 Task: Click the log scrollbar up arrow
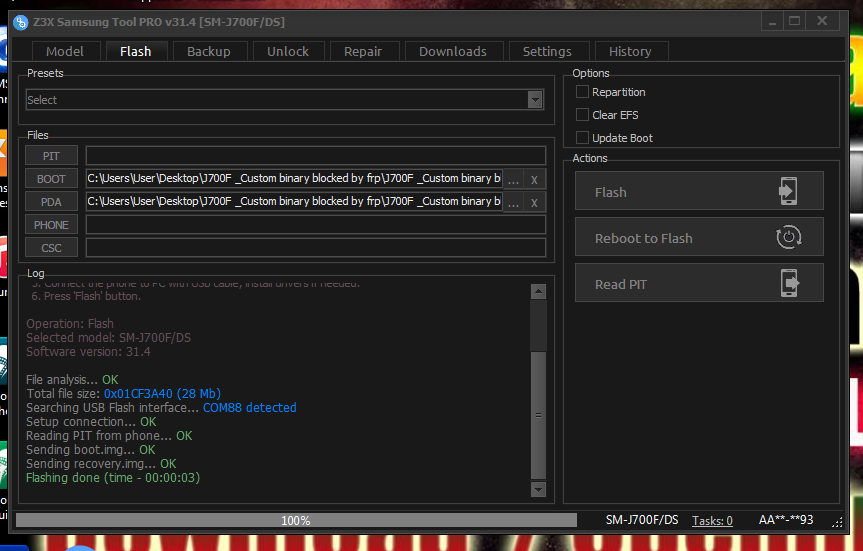click(x=538, y=291)
